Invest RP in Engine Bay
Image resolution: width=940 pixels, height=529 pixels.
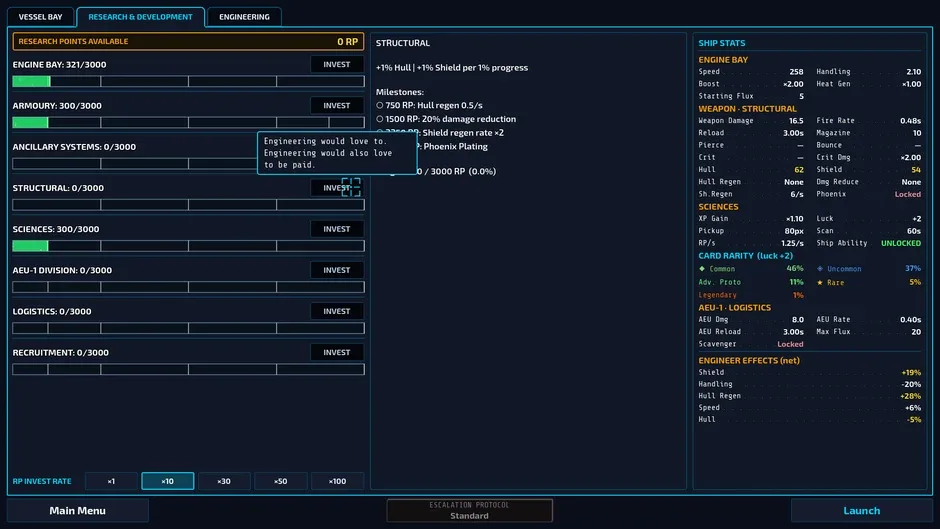tap(337, 64)
